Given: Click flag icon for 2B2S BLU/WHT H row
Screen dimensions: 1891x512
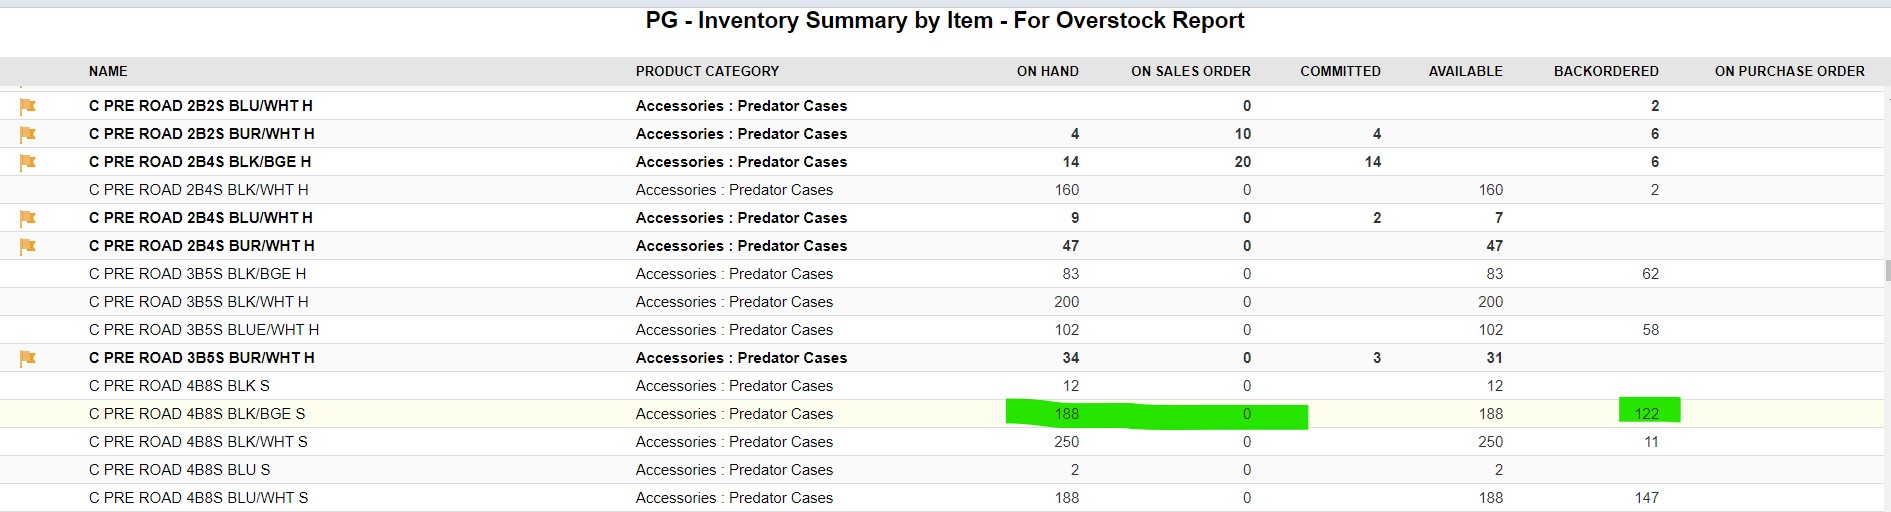Looking at the screenshot, I should (x=28, y=106).
